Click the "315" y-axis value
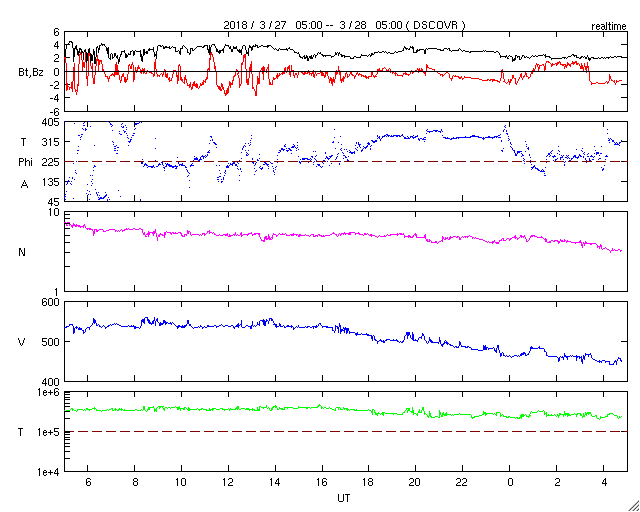This screenshot has width=640, height=512. [x=51, y=142]
